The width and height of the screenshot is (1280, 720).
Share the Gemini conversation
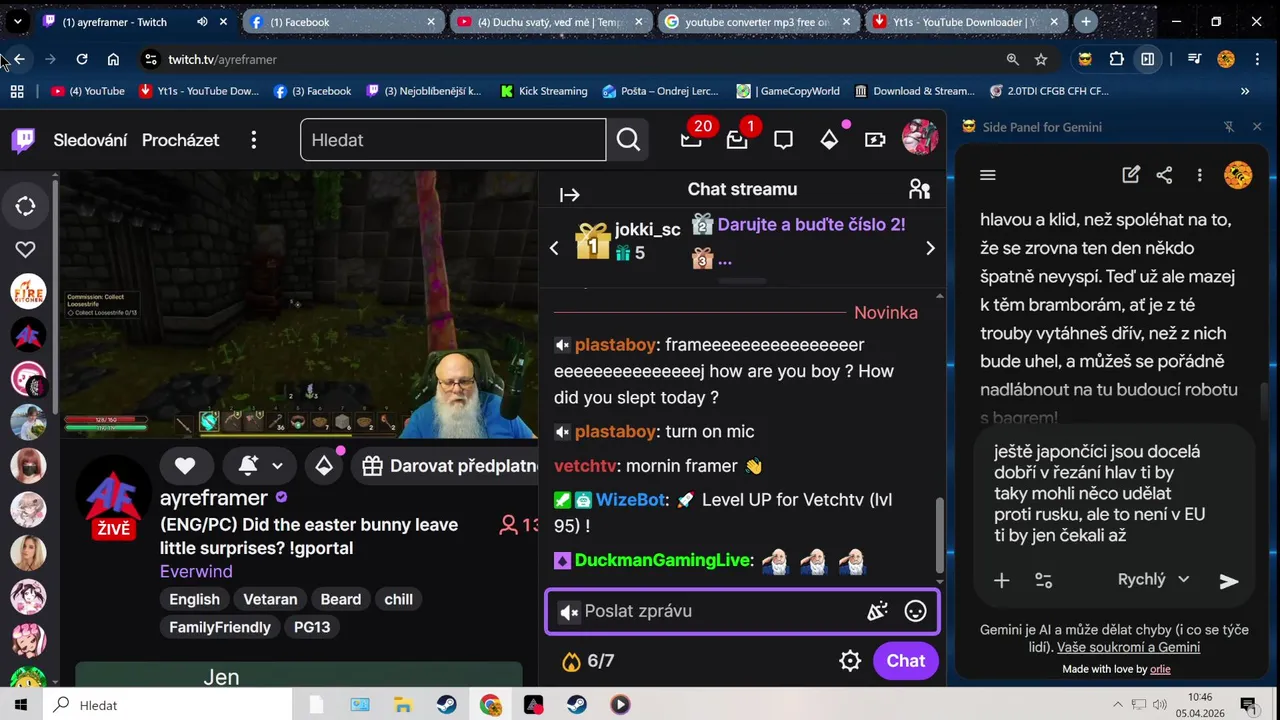point(1164,175)
